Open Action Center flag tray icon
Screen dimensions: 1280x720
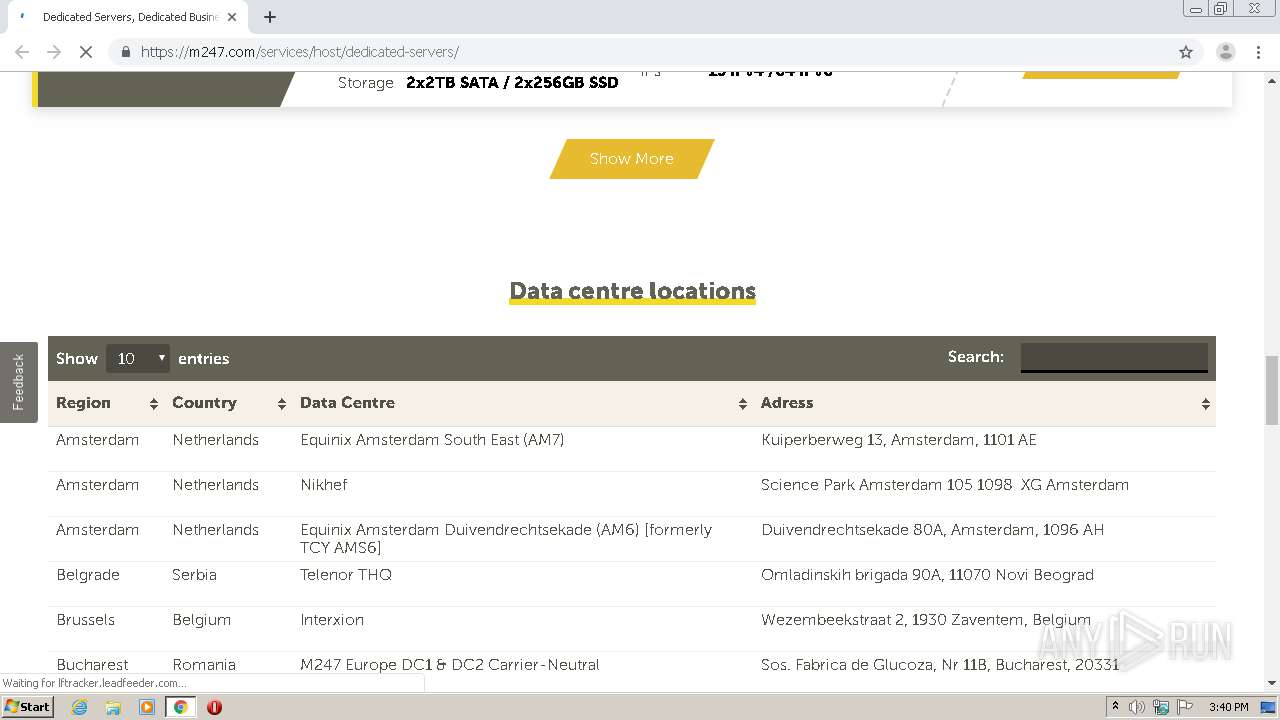pos(1185,707)
